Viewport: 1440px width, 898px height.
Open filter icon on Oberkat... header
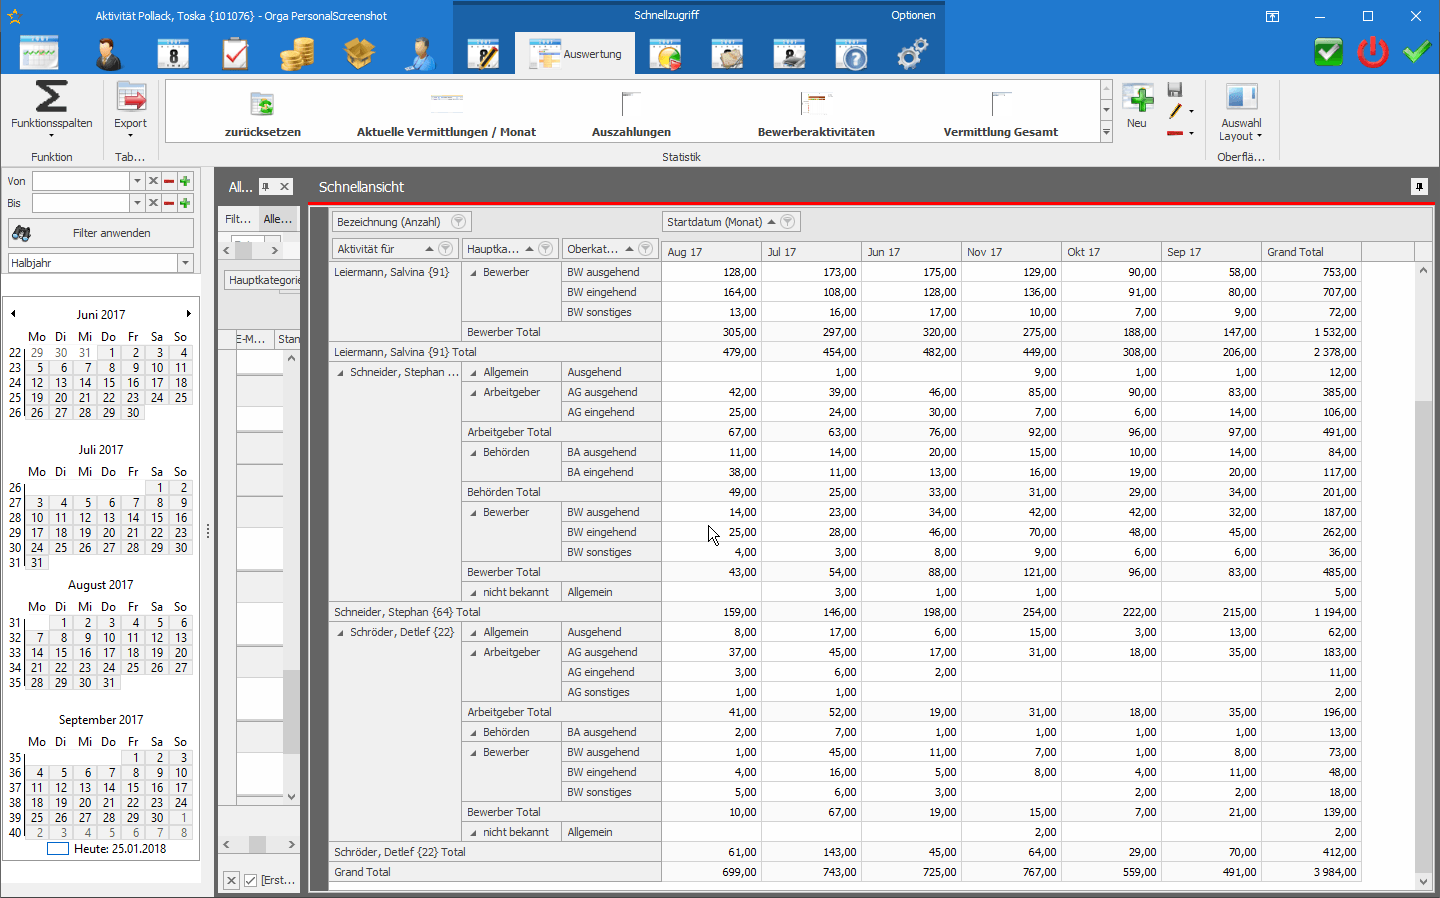(x=646, y=249)
